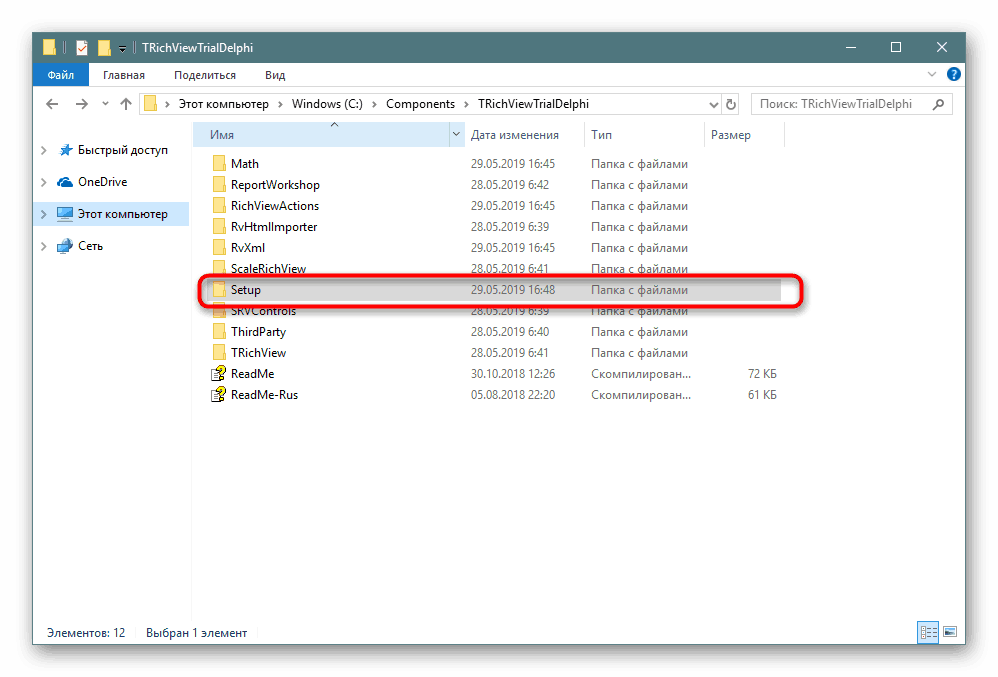
Task: Select OneDrive in navigation pane
Action: pos(102,182)
